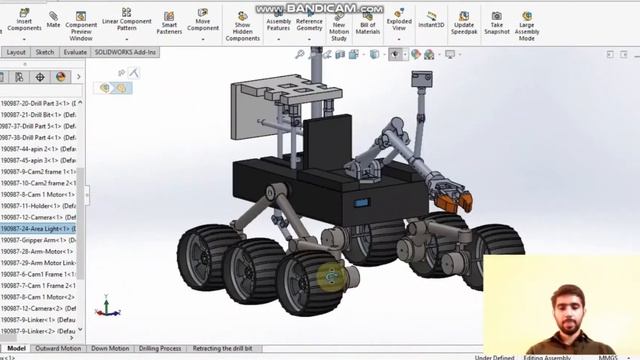Select the Mate tool
The image size is (640, 360).
[x=53, y=19]
